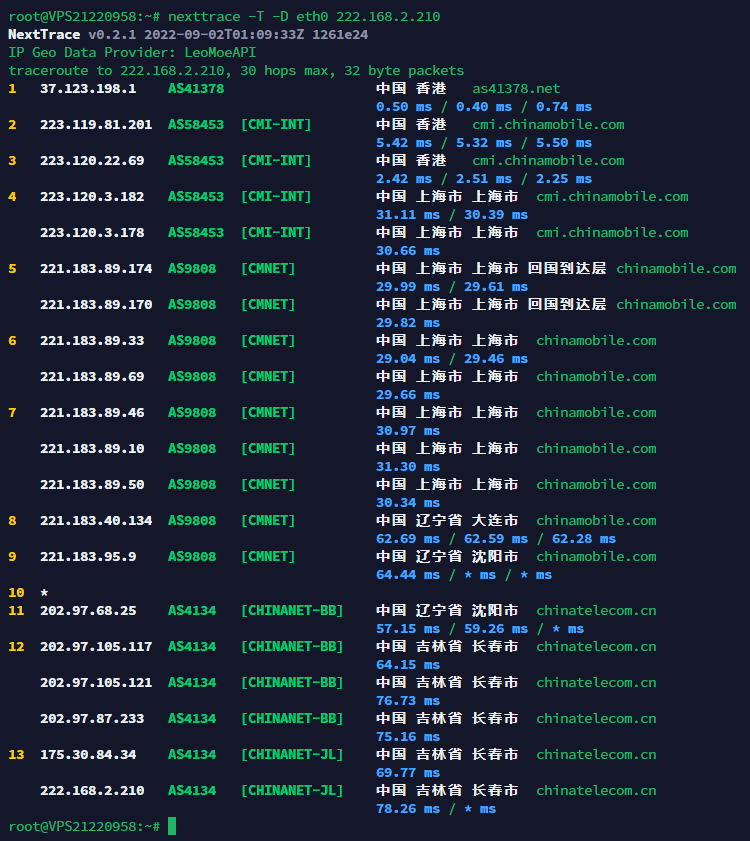Click the [CMI-INT] tag for 223.120.3.178
The width and height of the screenshot is (750, 841).
click(276, 232)
